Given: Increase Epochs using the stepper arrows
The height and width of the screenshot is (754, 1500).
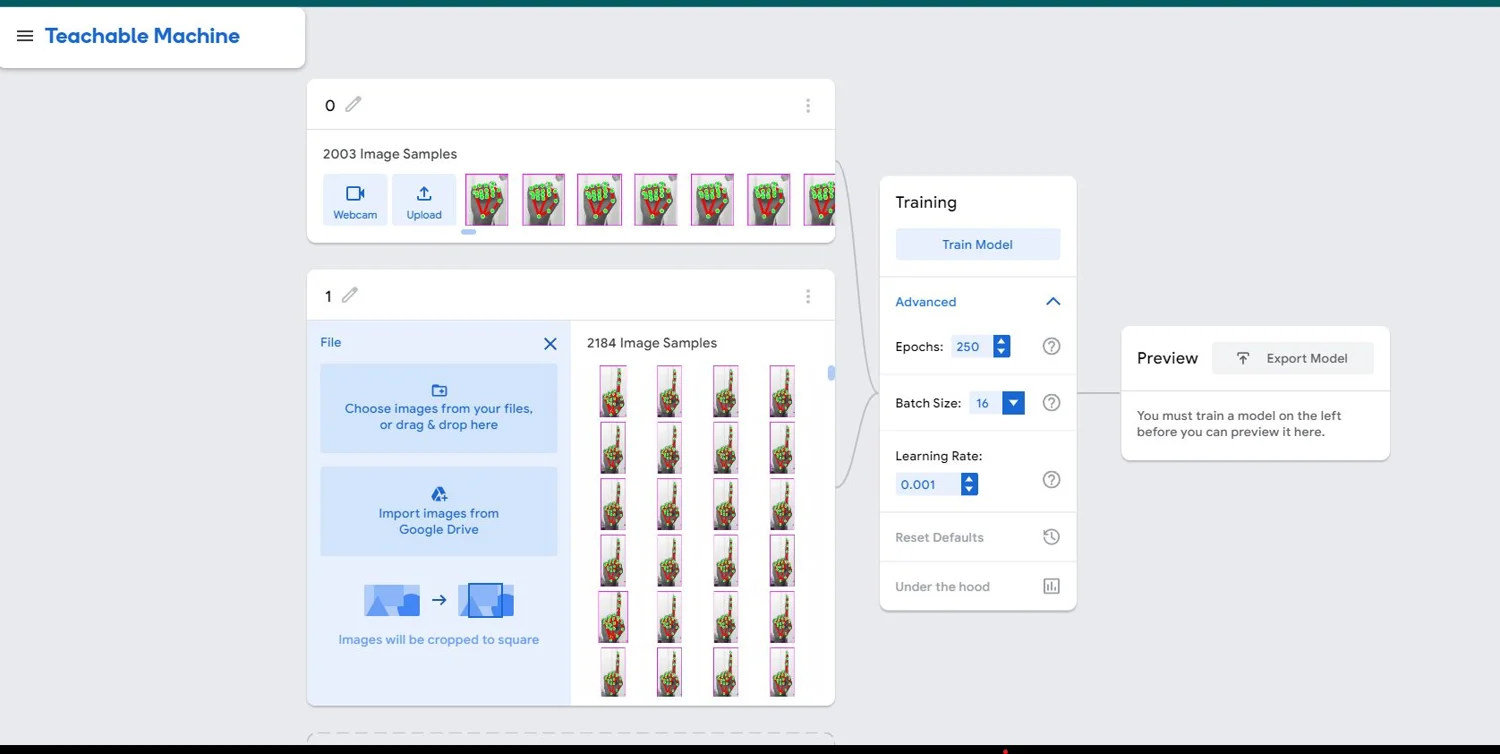Looking at the screenshot, I should (x=1001, y=341).
